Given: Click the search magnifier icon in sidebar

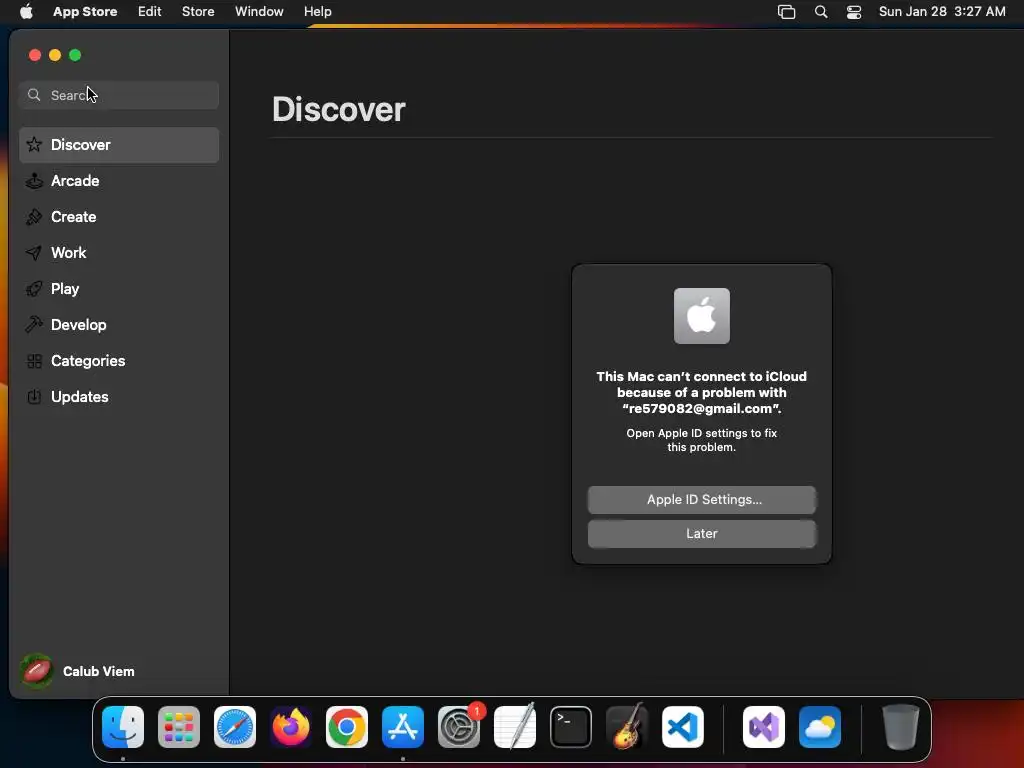Looking at the screenshot, I should pyautogui.click(x=34, y=95).
